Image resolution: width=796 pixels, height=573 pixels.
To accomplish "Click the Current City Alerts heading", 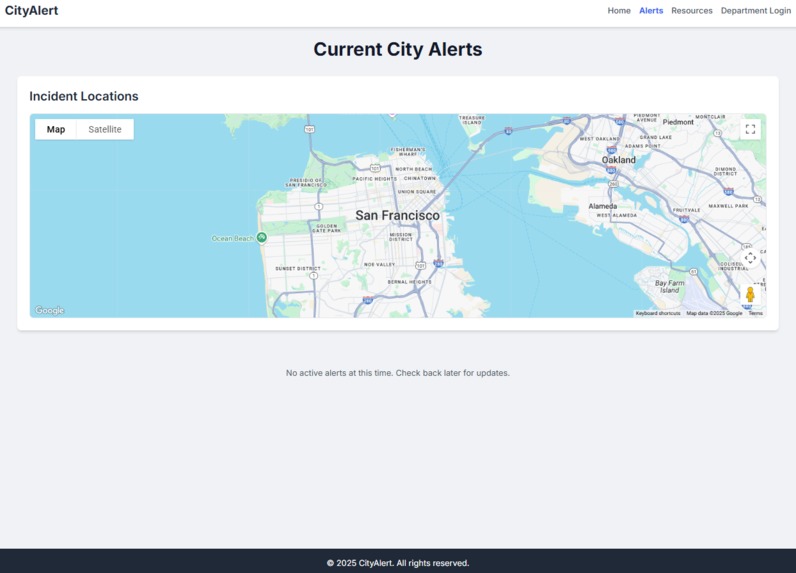I will coord(397,49).
